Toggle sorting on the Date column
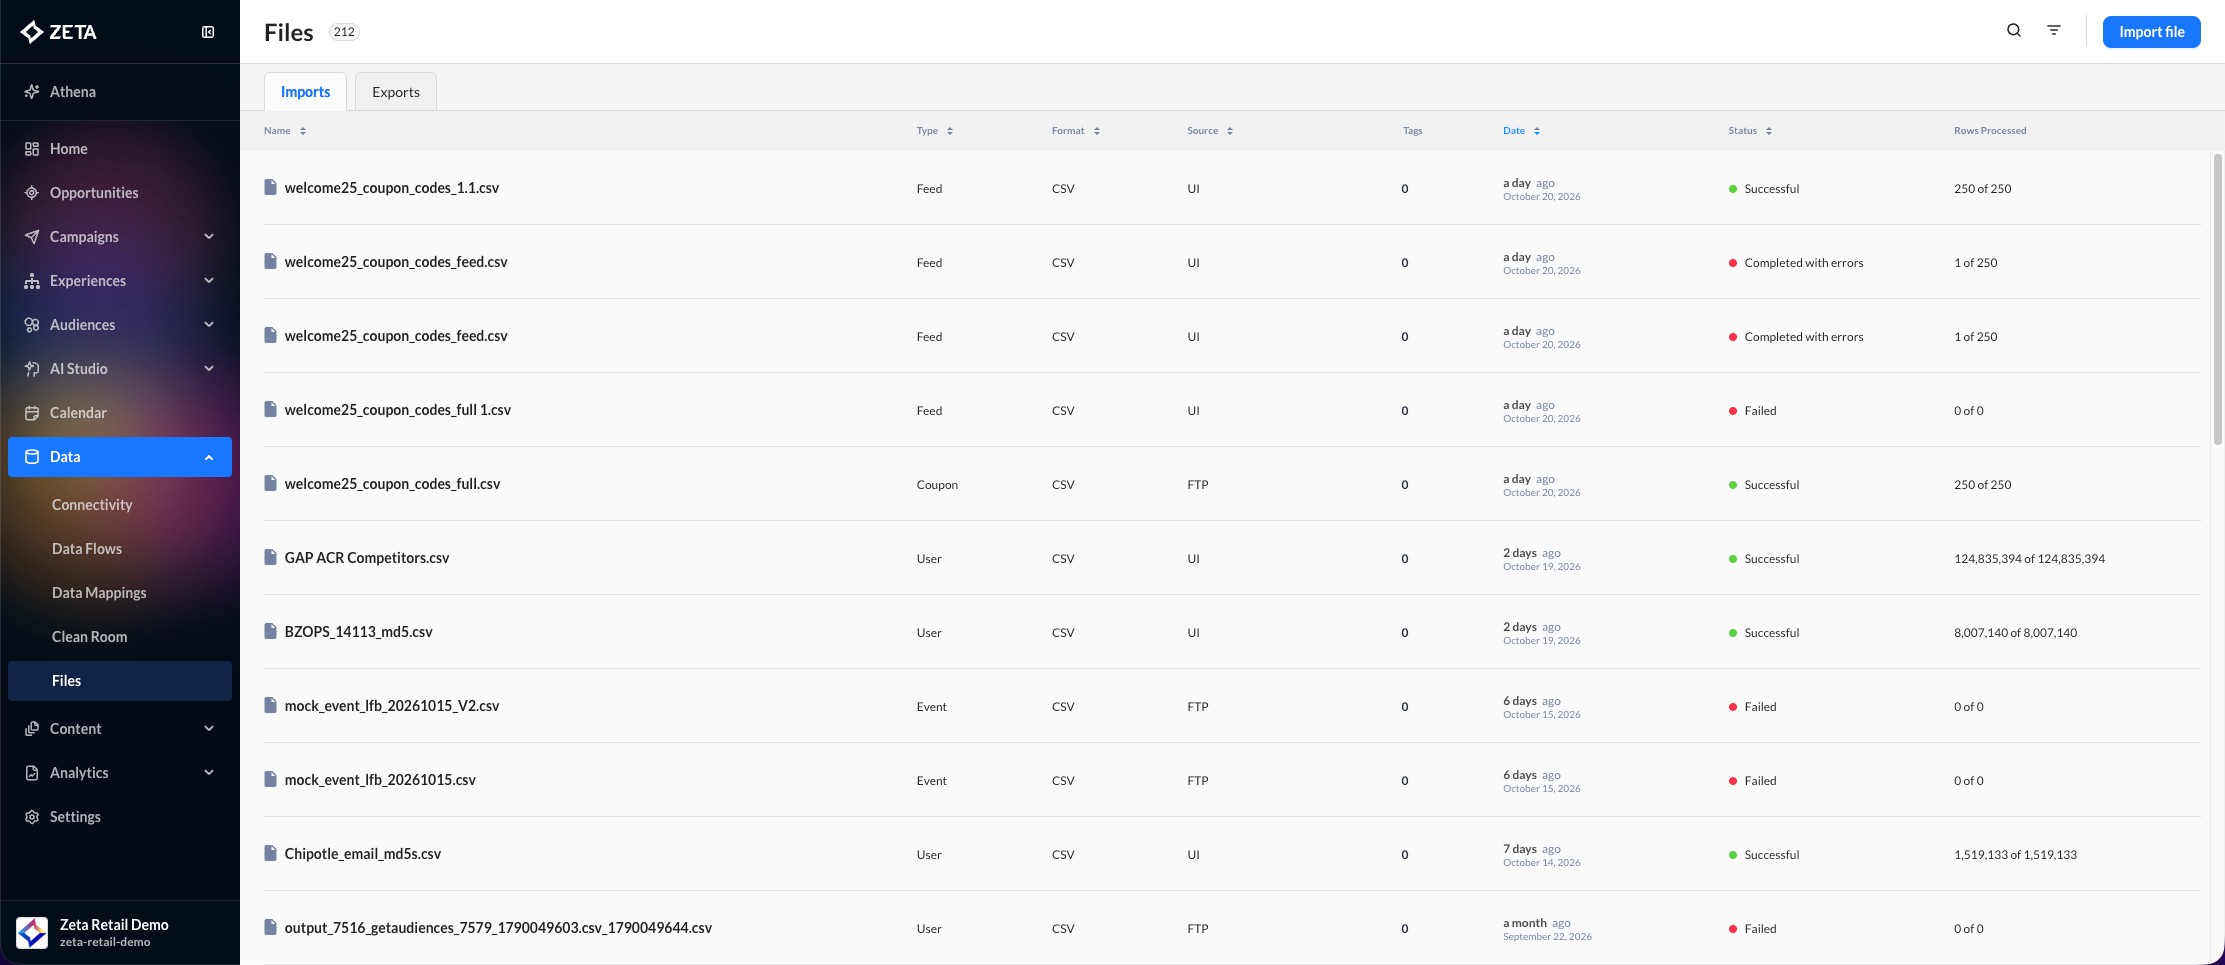 pyautogui.click(x=1521, y=131)
